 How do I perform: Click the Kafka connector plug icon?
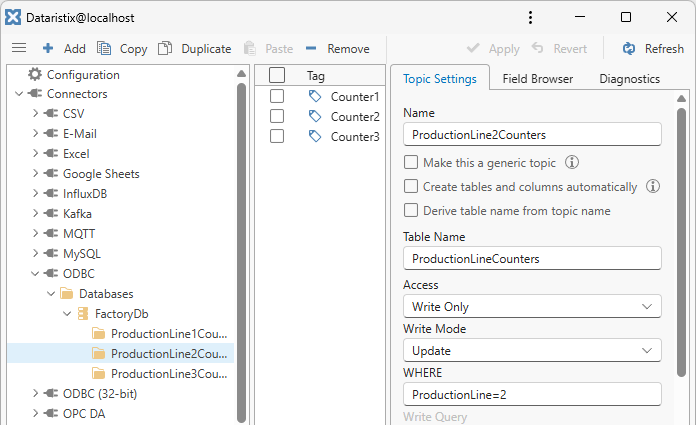coord(51,213)
